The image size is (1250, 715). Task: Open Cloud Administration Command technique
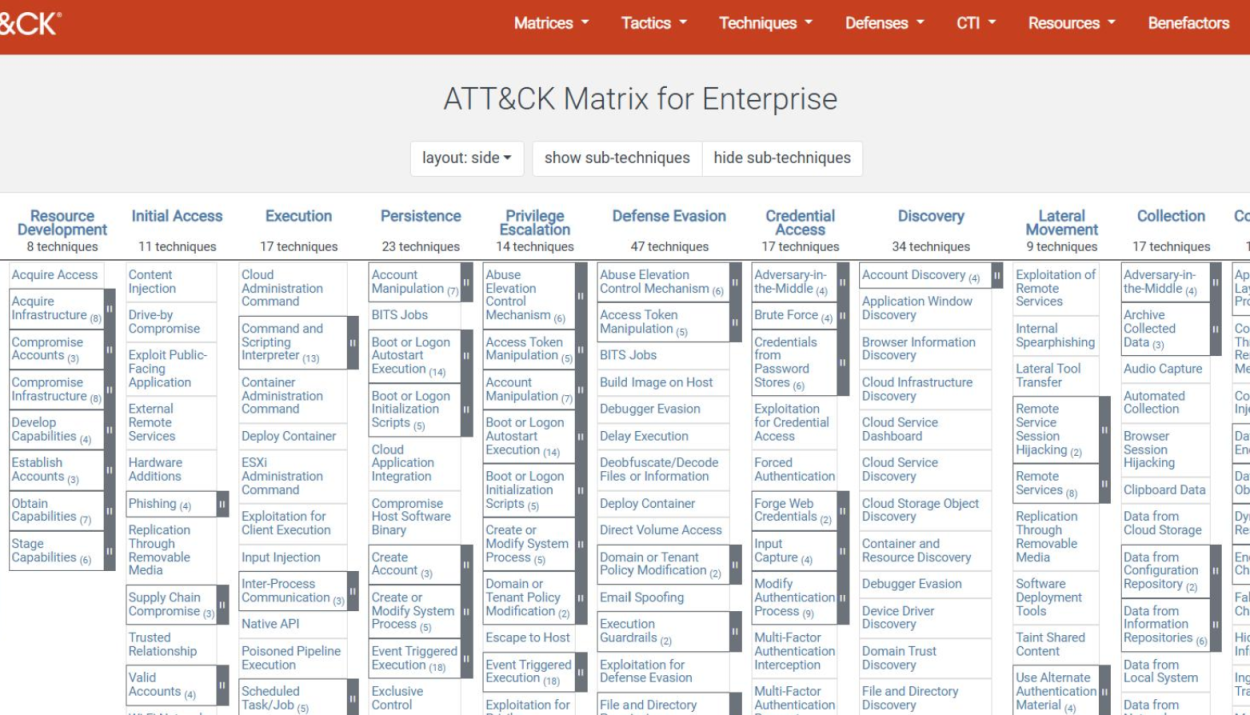[280, 288]
